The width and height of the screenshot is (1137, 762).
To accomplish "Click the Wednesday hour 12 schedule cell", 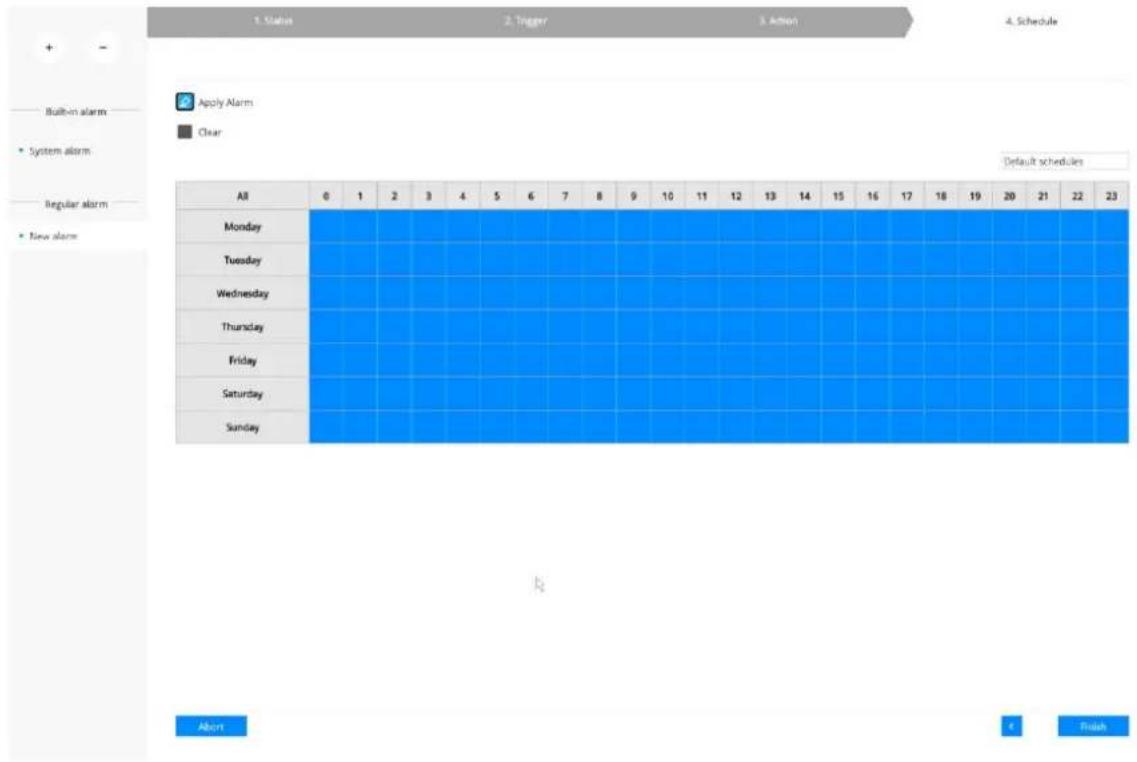I will [736, 294].
